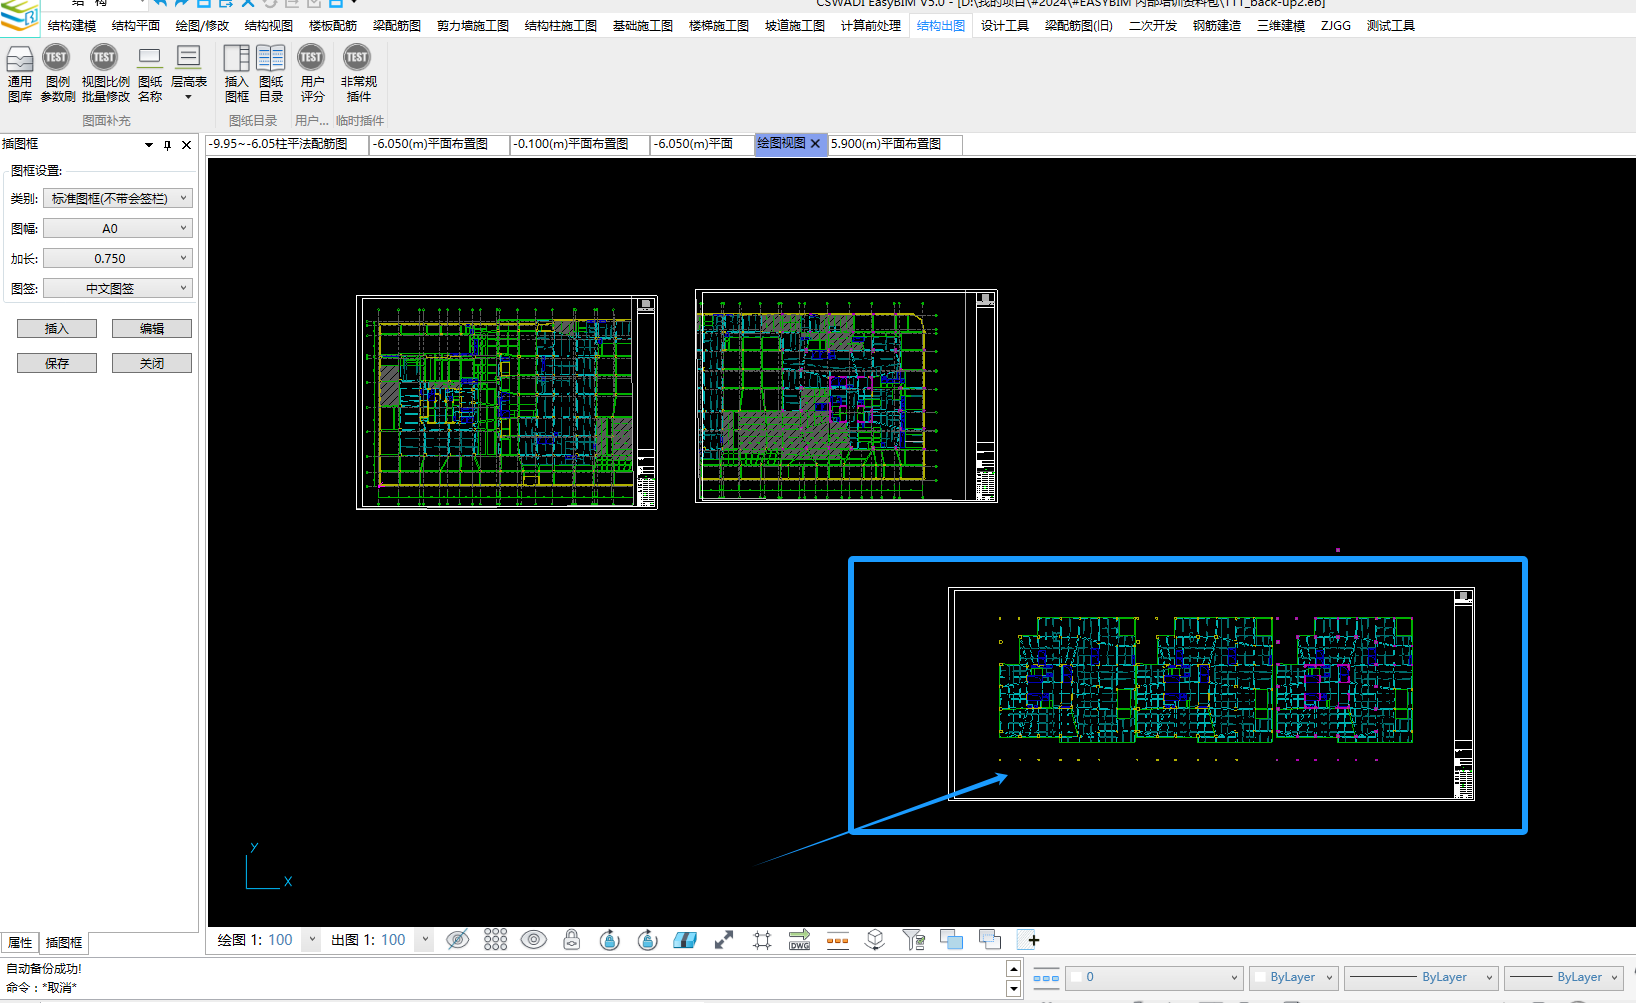Click the command line up arrow

[x=1013, y=969]
